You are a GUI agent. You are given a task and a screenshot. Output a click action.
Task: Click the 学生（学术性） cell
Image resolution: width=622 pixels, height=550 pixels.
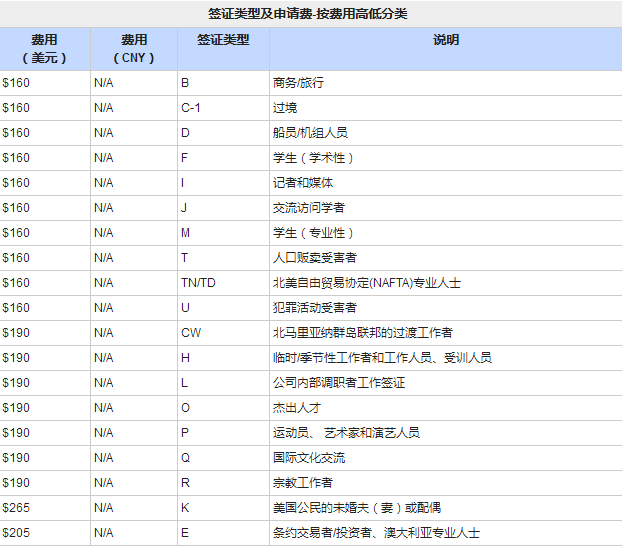(x=313, y=157)
